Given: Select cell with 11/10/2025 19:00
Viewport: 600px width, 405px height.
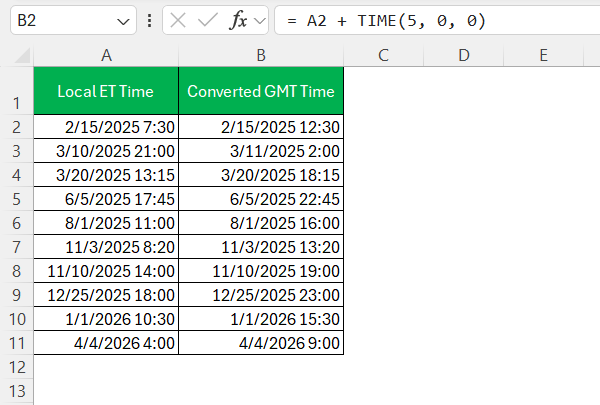Looking at the screenshot, I should tap(261, 271).
